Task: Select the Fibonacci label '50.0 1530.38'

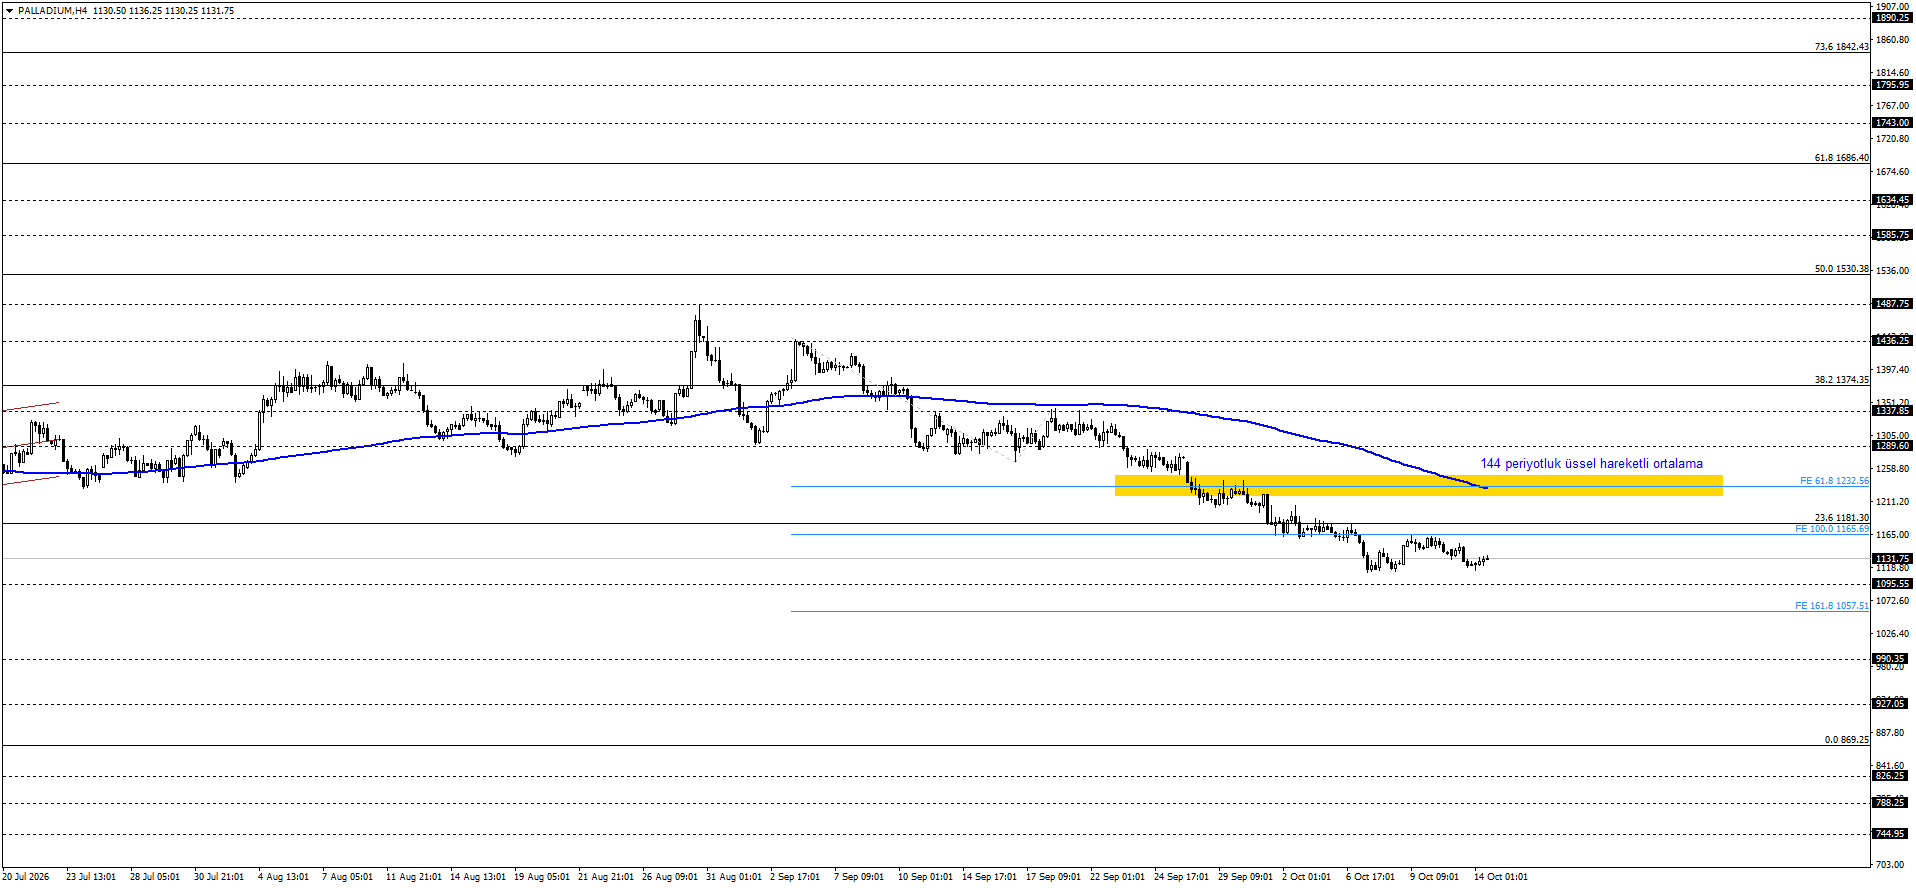Action: [1841, 269]
